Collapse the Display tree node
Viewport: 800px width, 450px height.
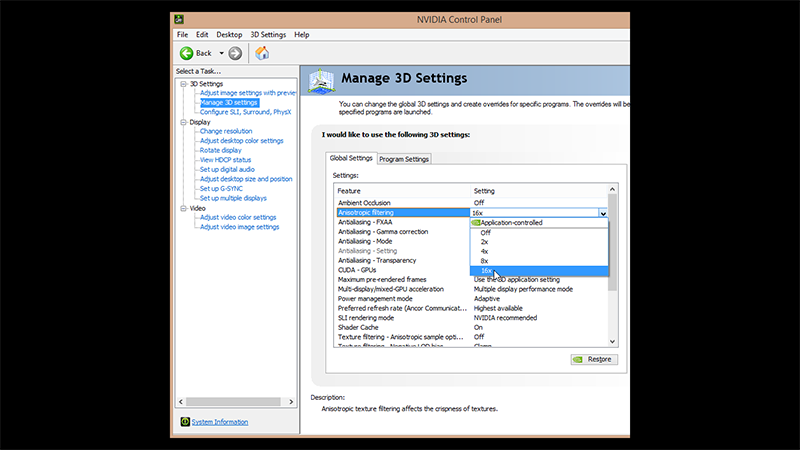[x=183, y=122]
